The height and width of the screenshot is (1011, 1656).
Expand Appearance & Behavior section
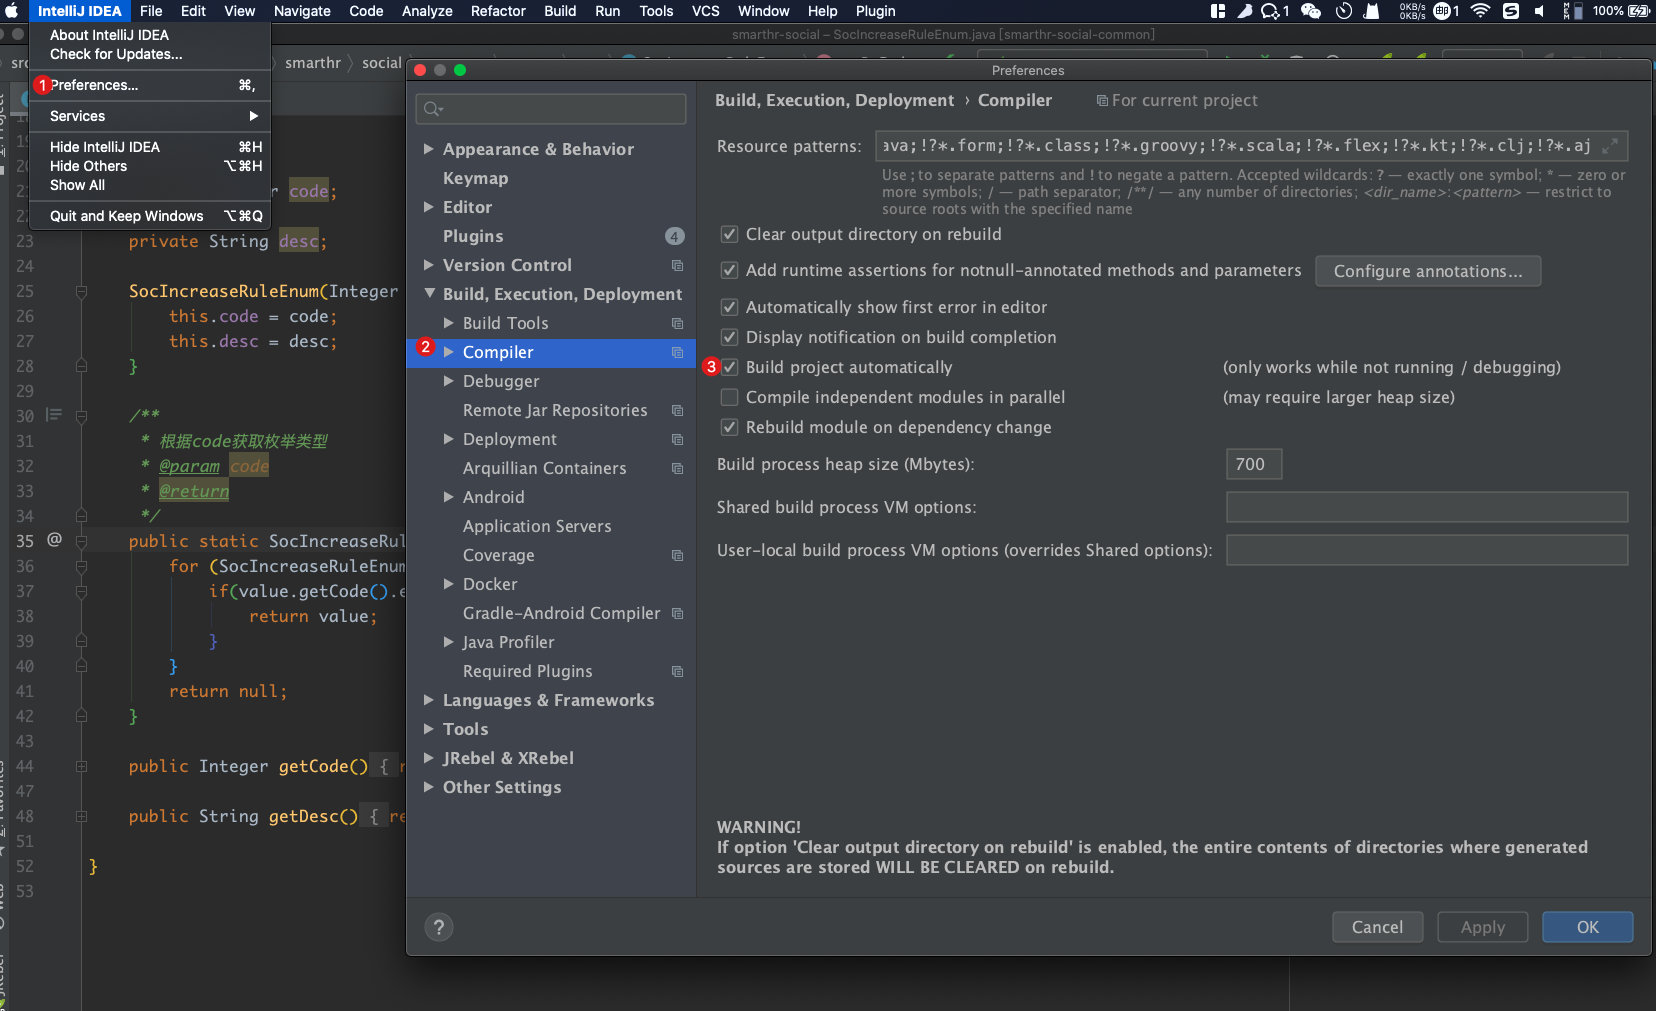pos(429,149)
